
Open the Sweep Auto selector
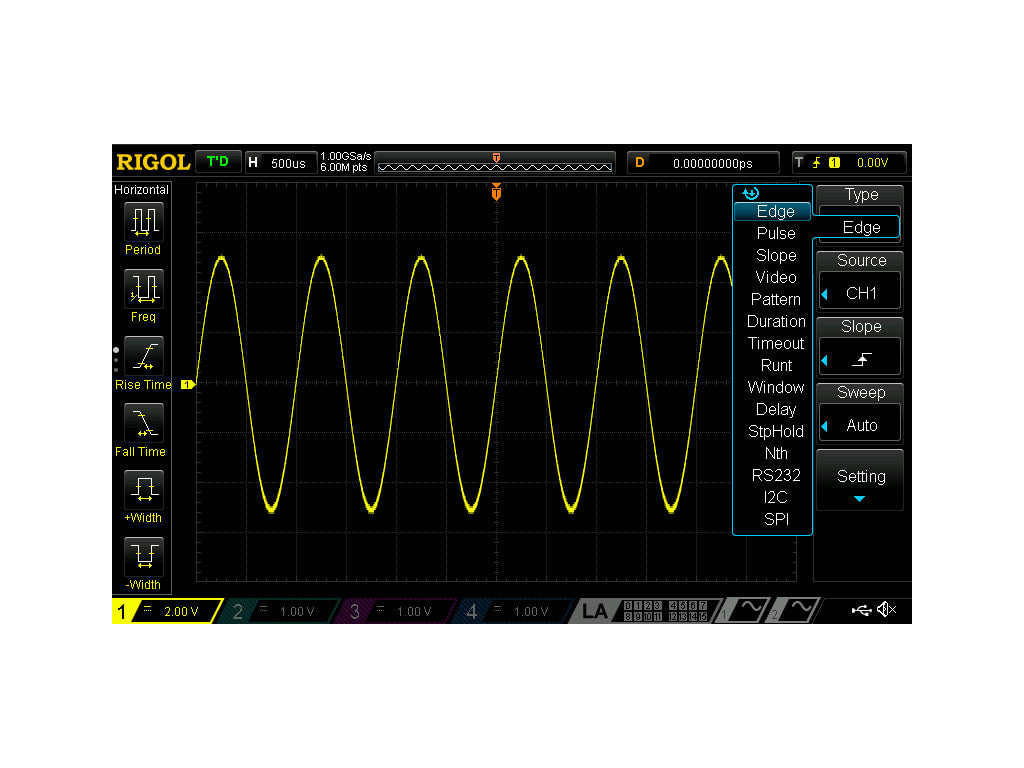861,425
